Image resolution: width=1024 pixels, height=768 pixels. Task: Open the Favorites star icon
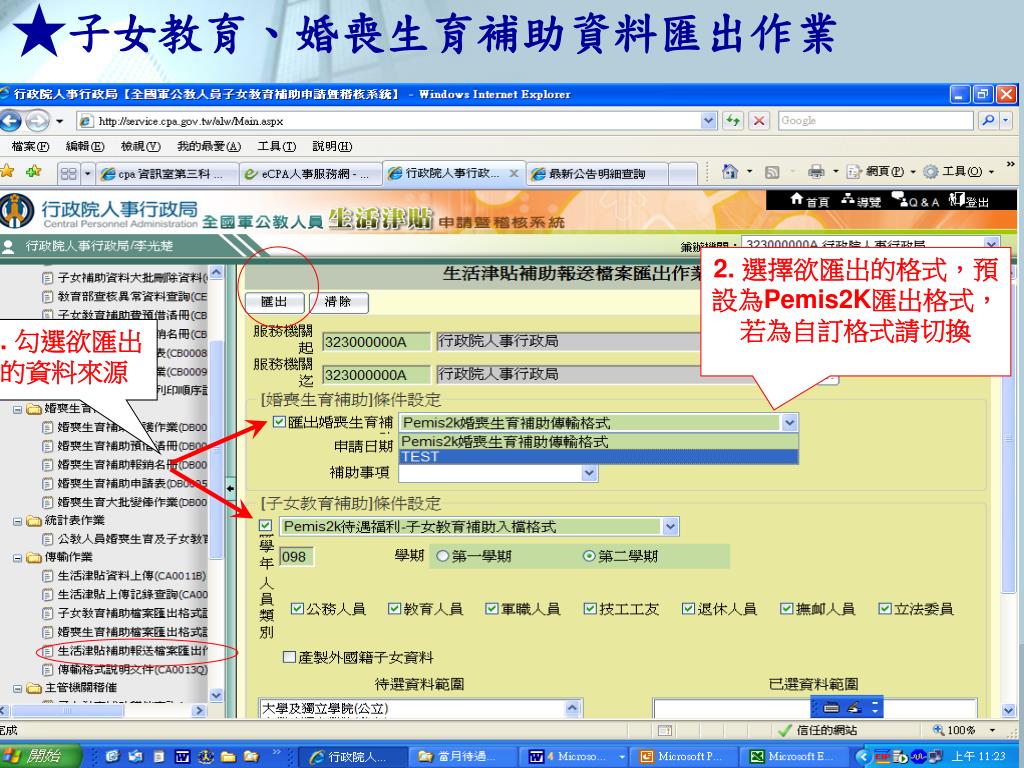[x=7, y=172]
